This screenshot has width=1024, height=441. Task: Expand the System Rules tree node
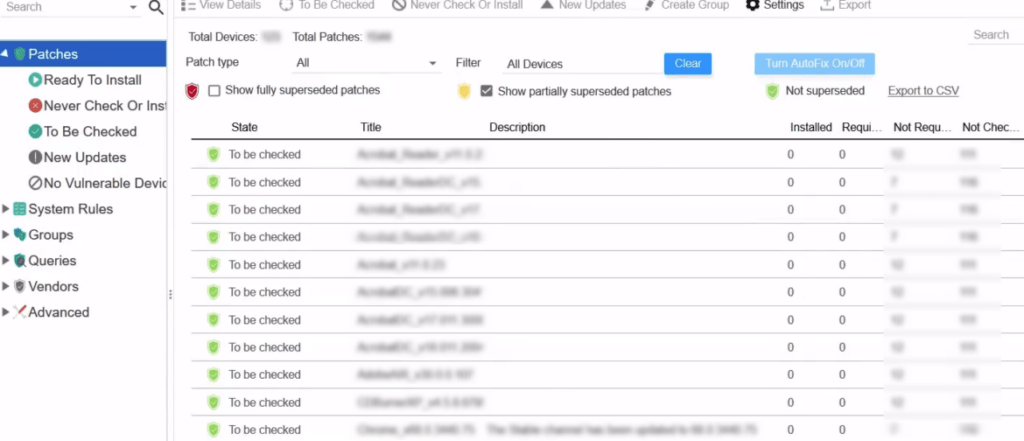[6, 209]
